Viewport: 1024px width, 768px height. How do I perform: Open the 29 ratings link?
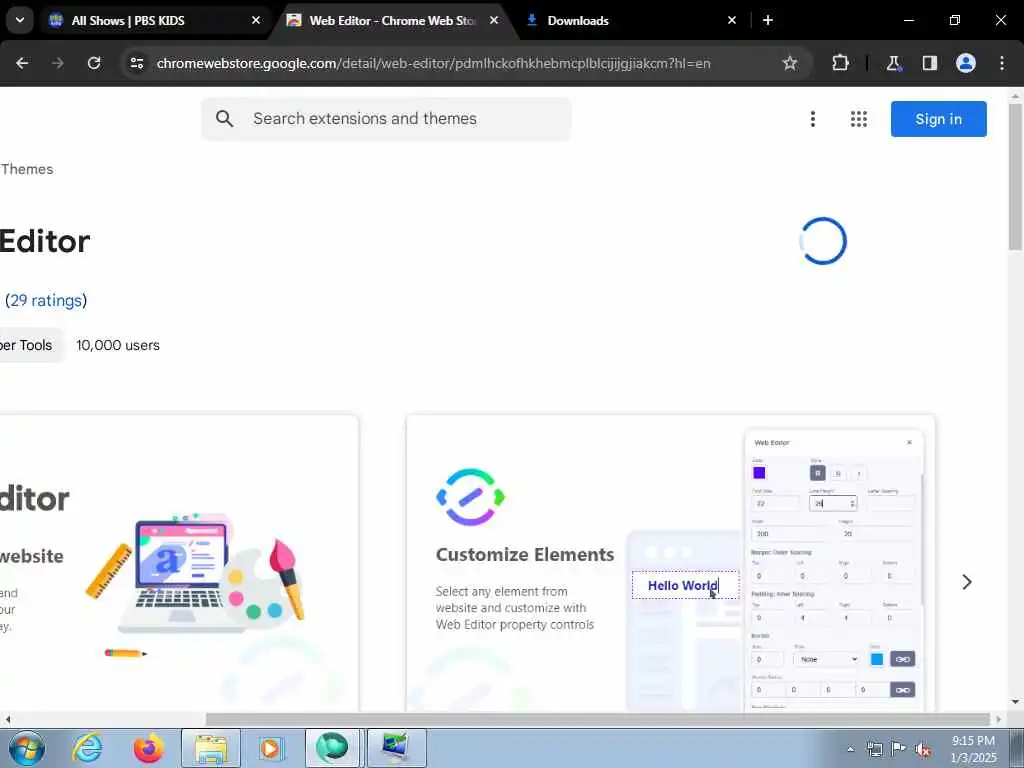[46, 300]
